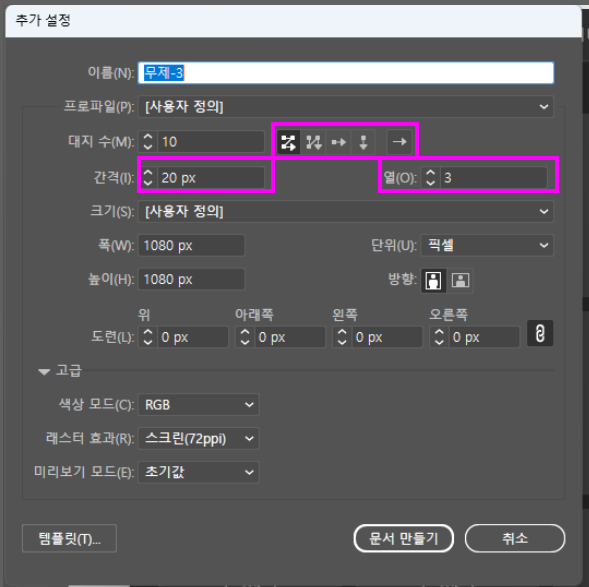The width and height of the screenshot is (589, 587).
Task: Click the 열 columns value field
Action: (494, 178)
